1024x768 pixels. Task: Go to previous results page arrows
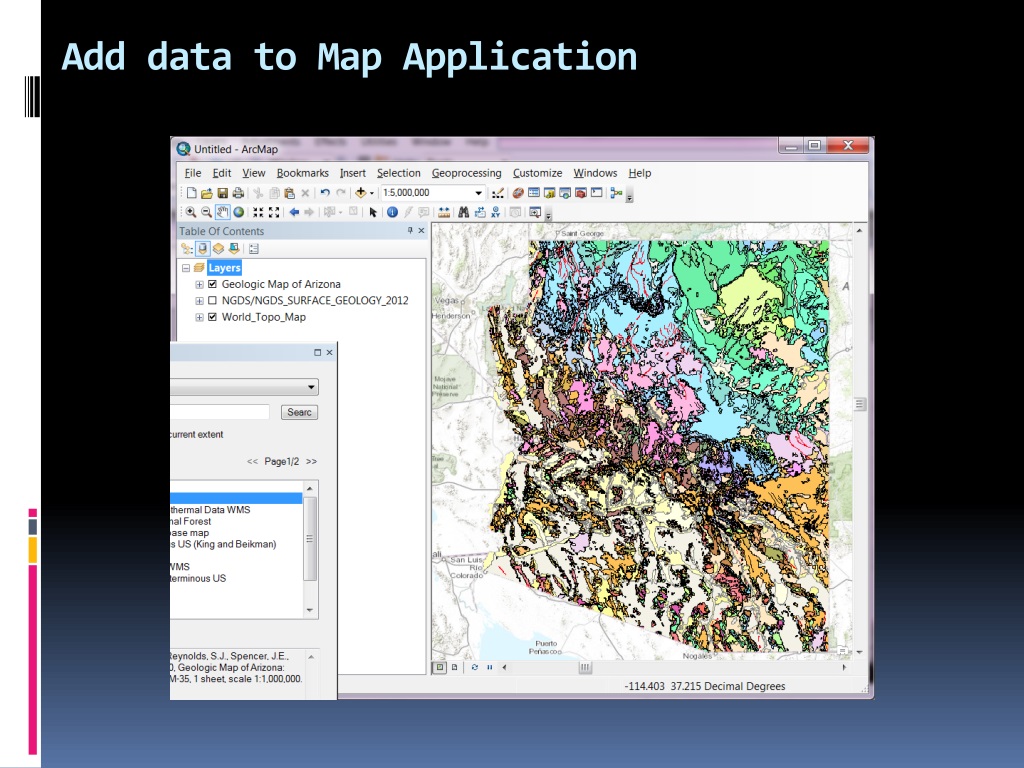point(252,462)
